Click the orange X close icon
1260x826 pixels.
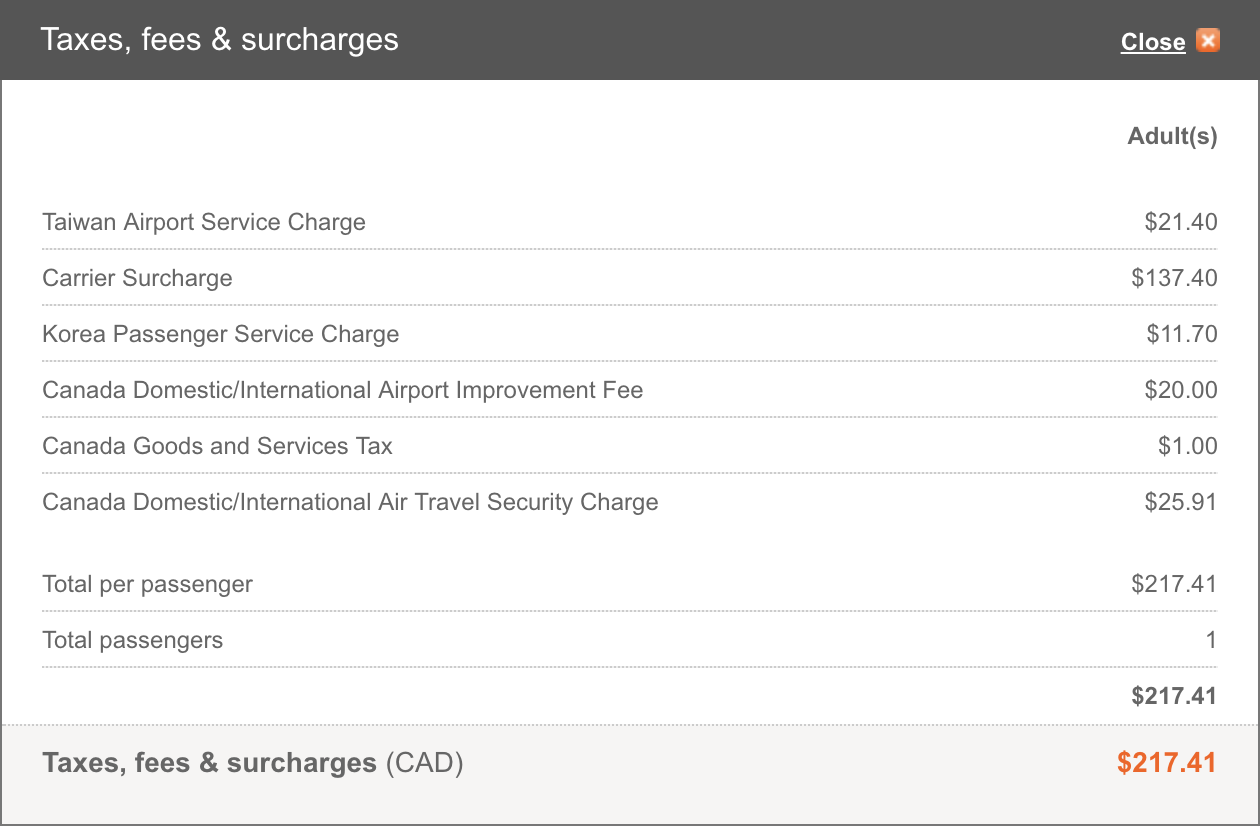(x=1208, y=41)
